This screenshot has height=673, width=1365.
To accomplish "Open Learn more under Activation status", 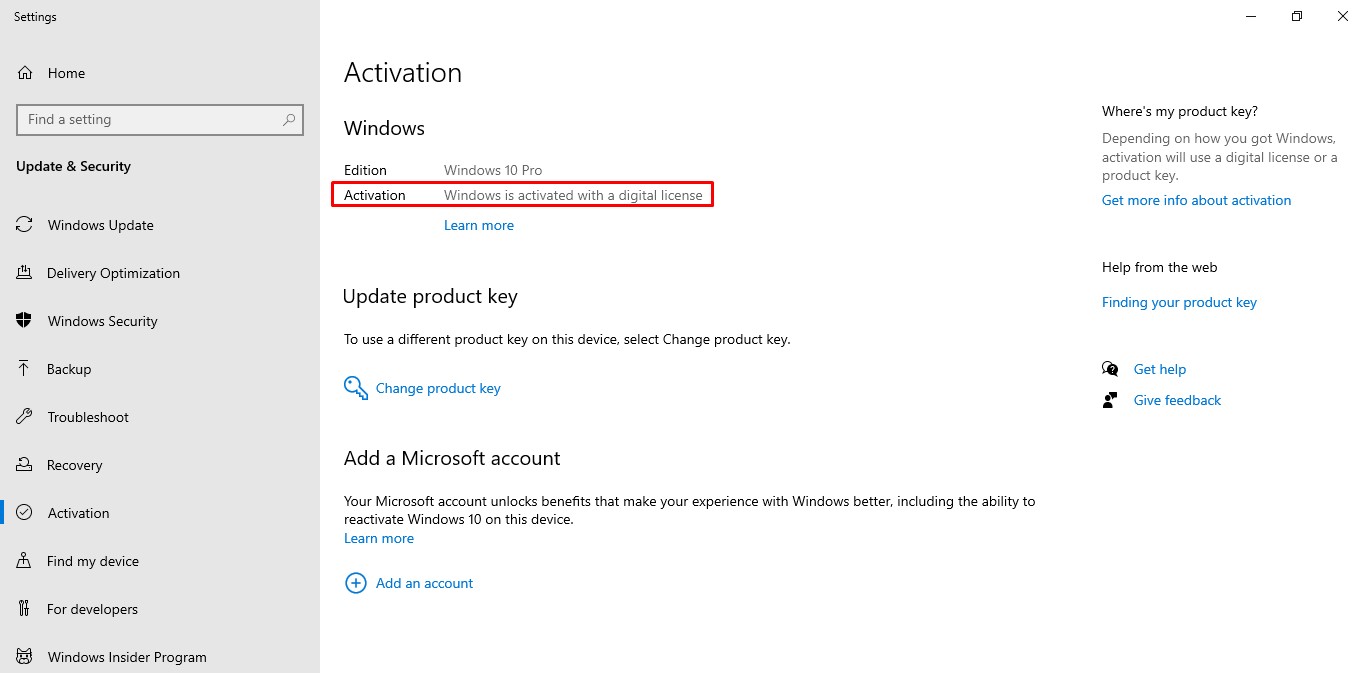I will pos(479,224).
